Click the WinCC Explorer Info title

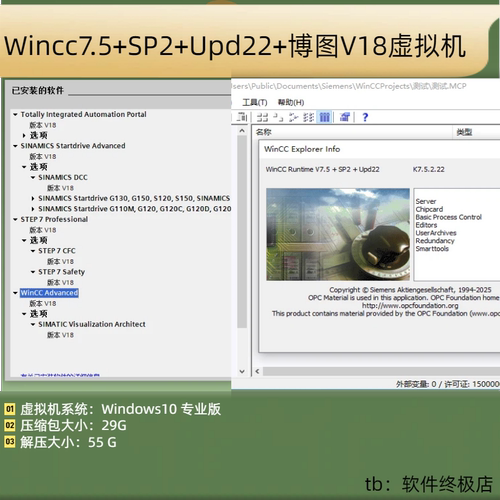tap(302, 149)
